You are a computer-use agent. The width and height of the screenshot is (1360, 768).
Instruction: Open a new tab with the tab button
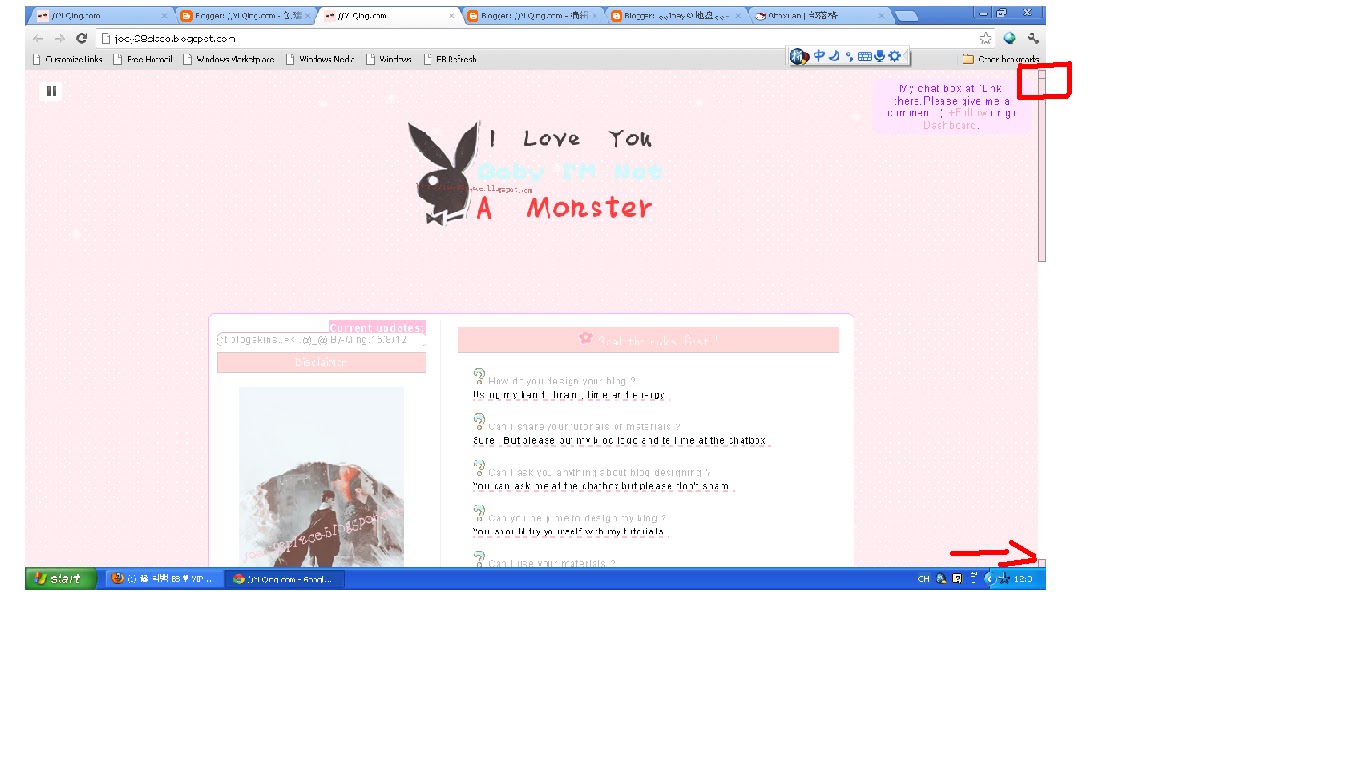pyautogui.click(x=906, y=16)
